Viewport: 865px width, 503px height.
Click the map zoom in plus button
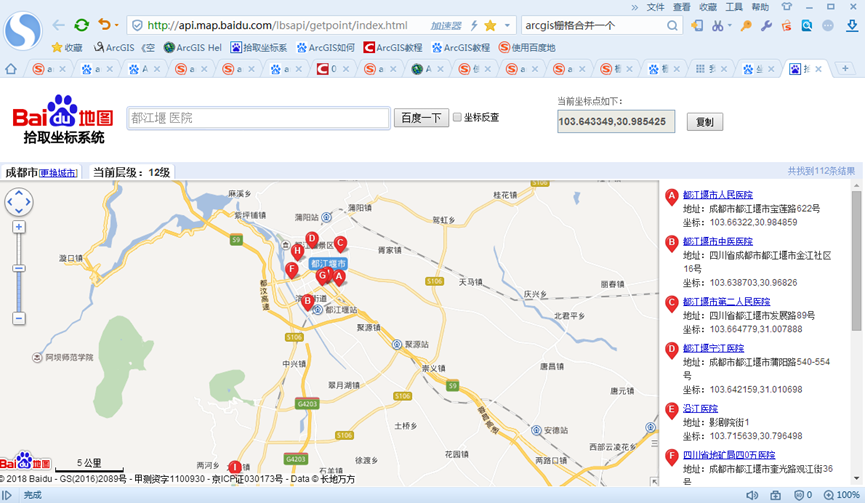(19, 227)
